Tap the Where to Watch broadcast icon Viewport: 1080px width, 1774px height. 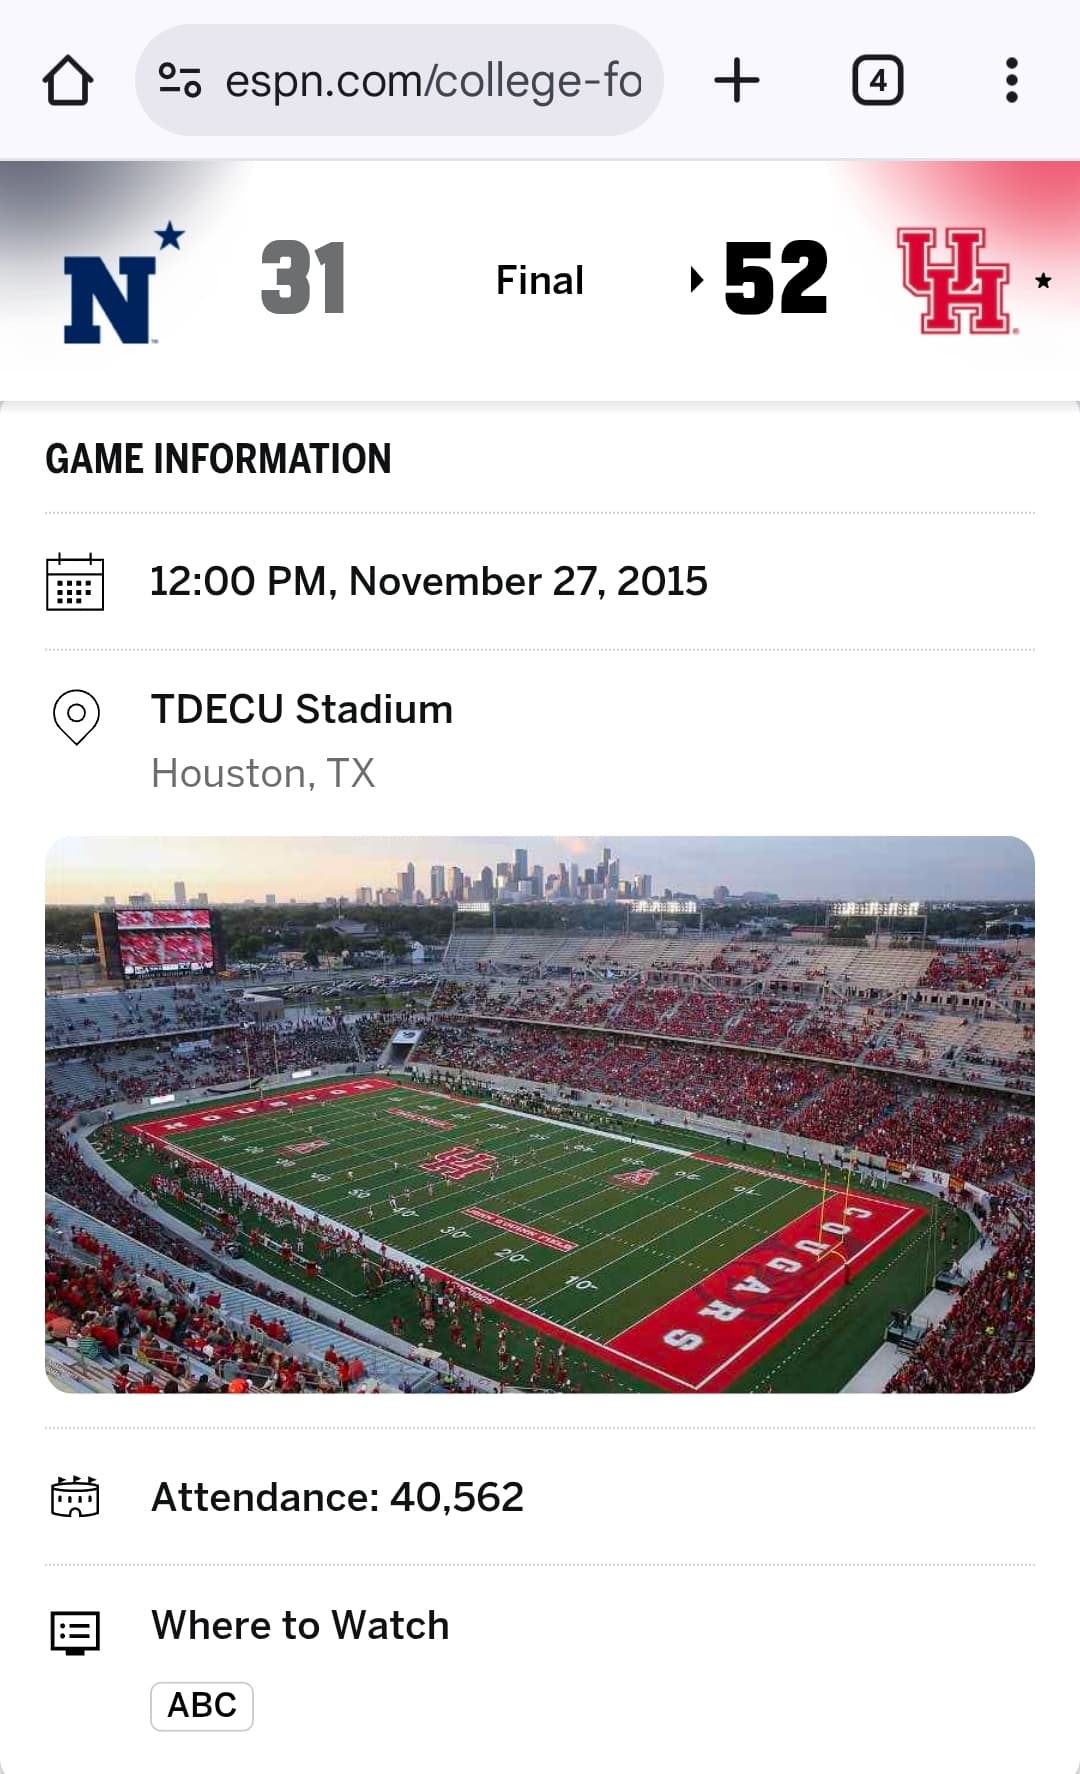pos(75,1632)
